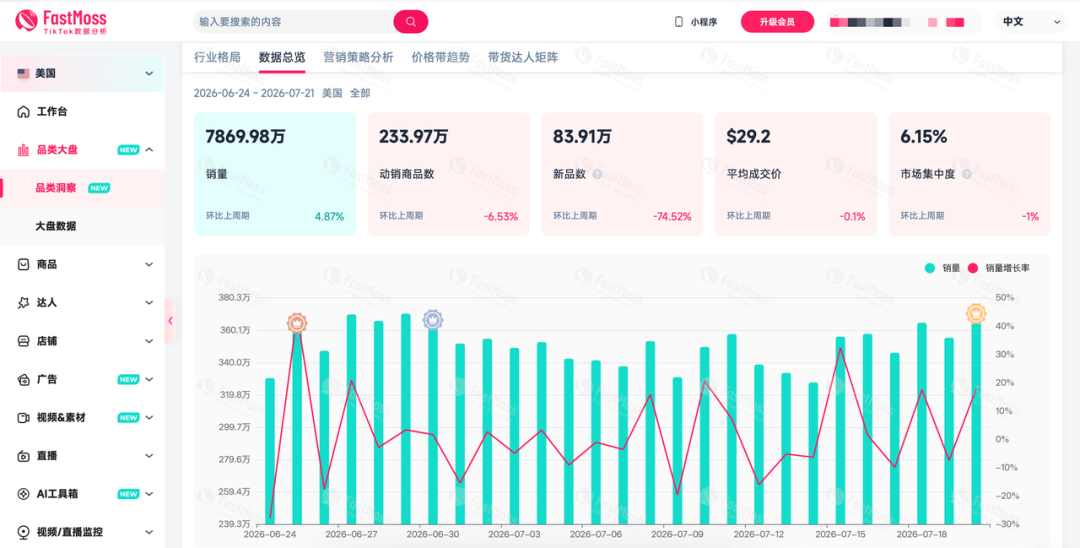Image resolution: width=1080 pixels, height=548 pixels.
Task: Click the 工作台 home icon
Action: tap(23, 112)
